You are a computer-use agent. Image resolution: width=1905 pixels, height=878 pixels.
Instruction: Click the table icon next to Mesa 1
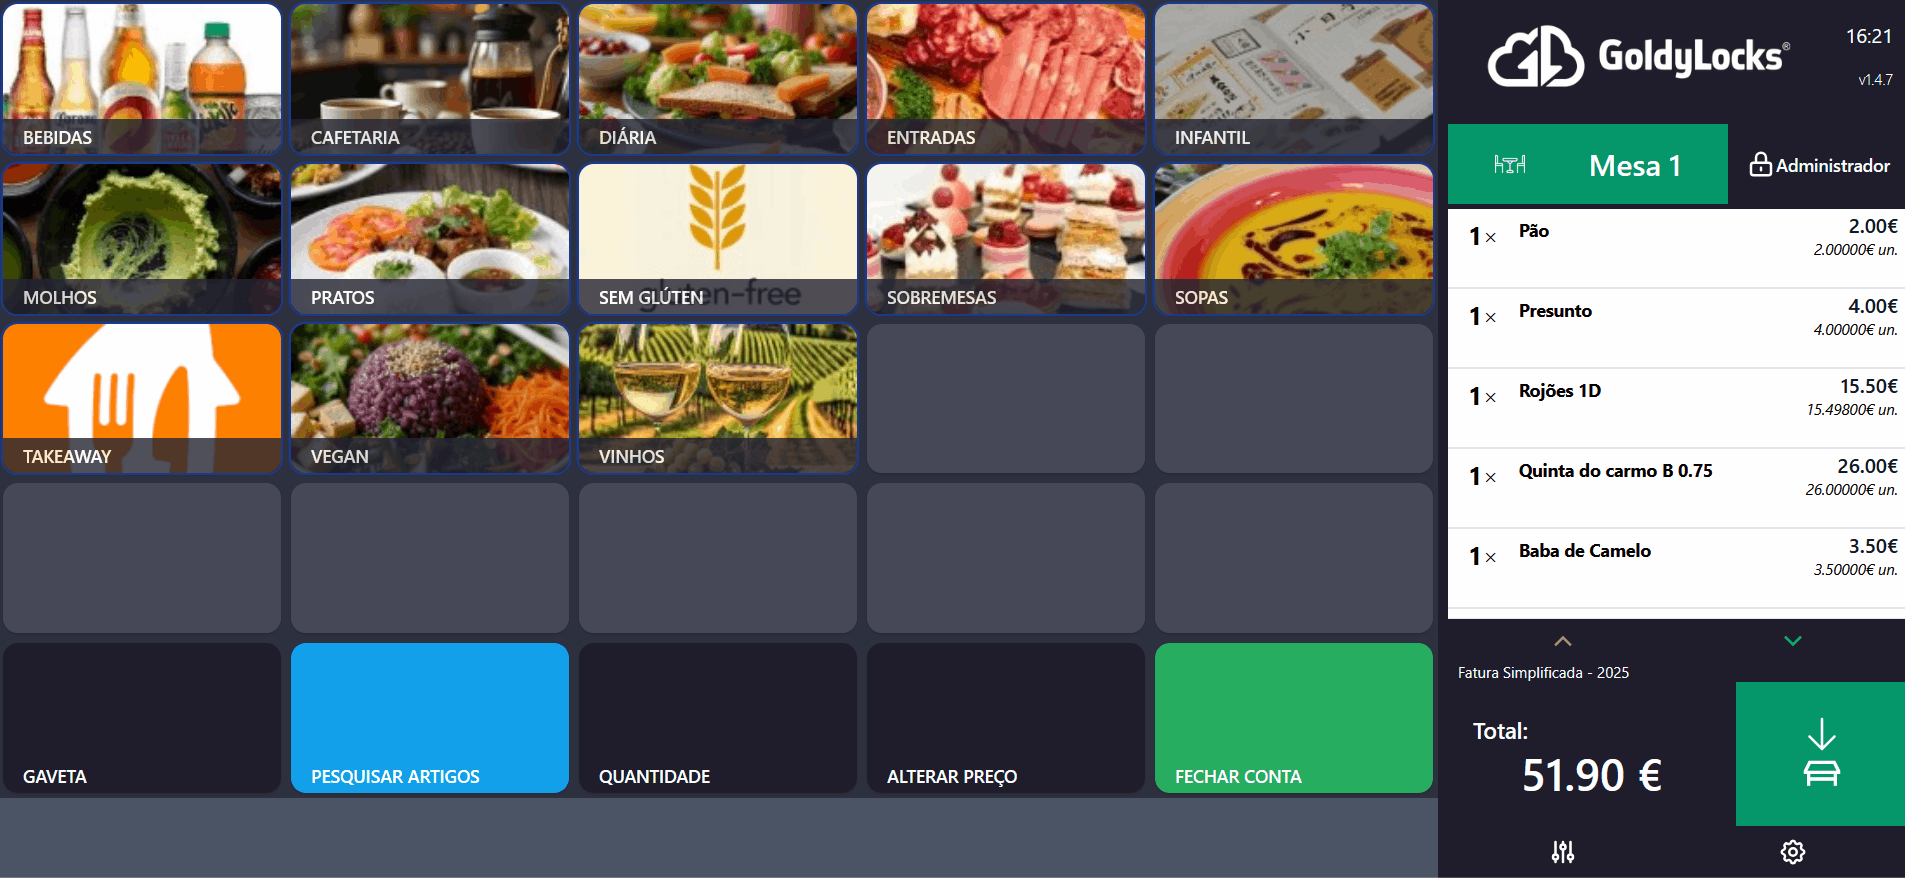[1509, 165]
